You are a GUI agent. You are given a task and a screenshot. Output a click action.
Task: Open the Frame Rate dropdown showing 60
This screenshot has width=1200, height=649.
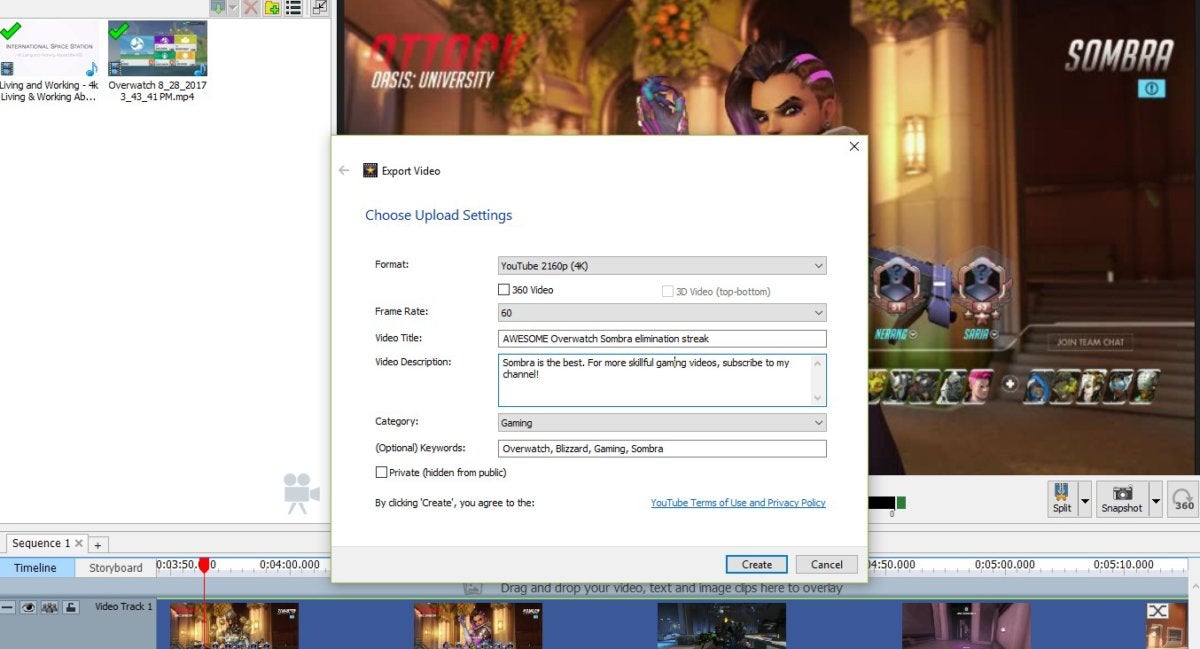click(662, 312)
